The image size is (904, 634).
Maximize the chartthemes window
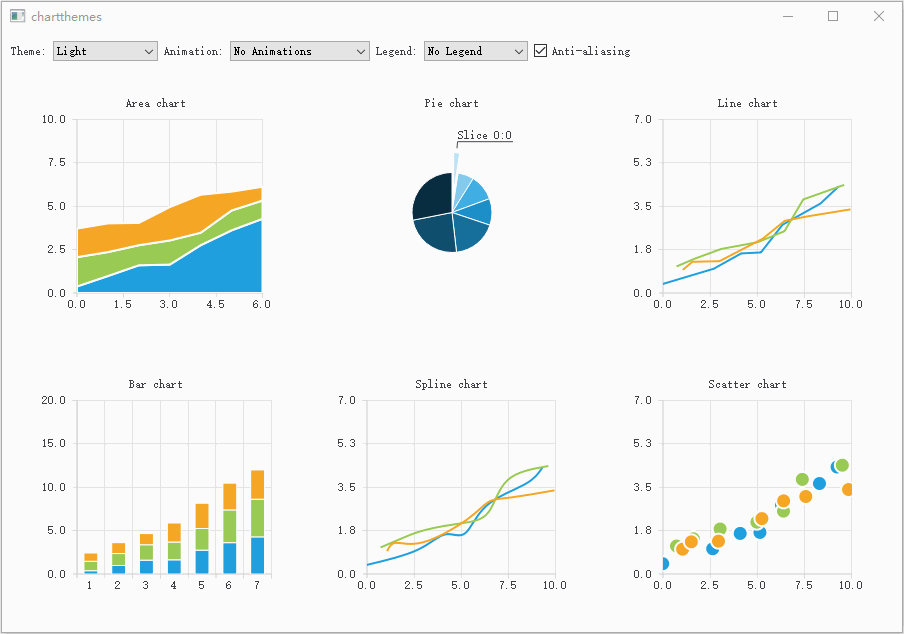pyautogui.click(x=833, y=16)
